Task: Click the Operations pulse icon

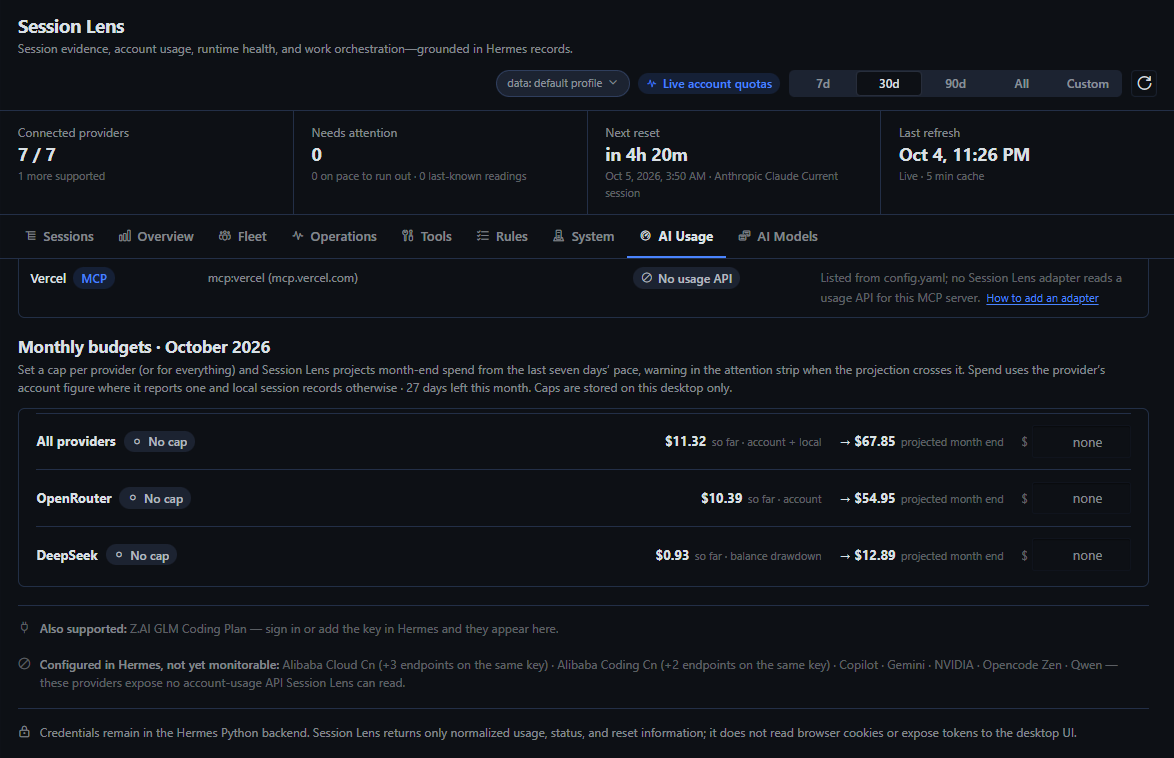Action: [298, 236]
